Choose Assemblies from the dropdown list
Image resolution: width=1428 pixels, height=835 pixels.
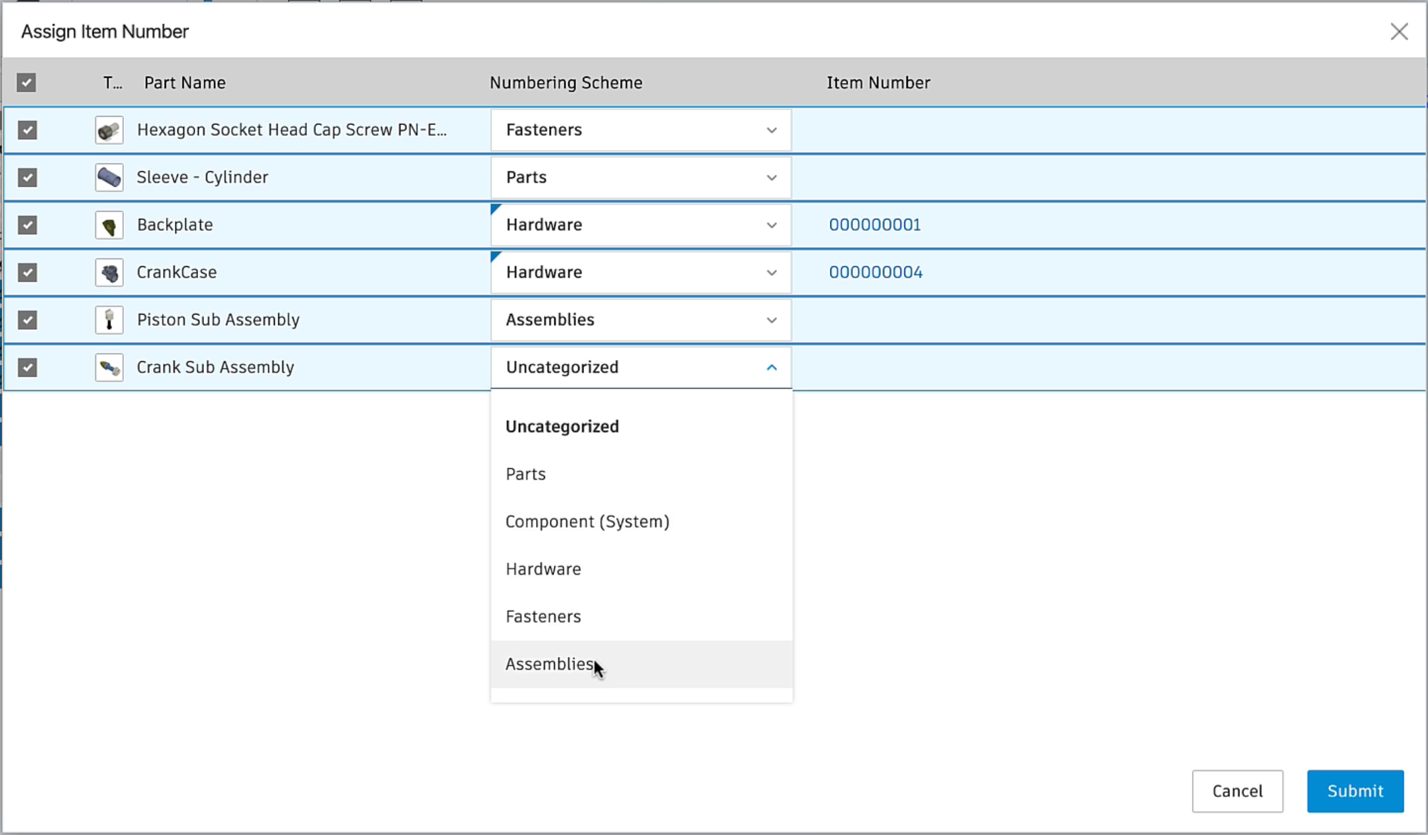click(549, 664)
